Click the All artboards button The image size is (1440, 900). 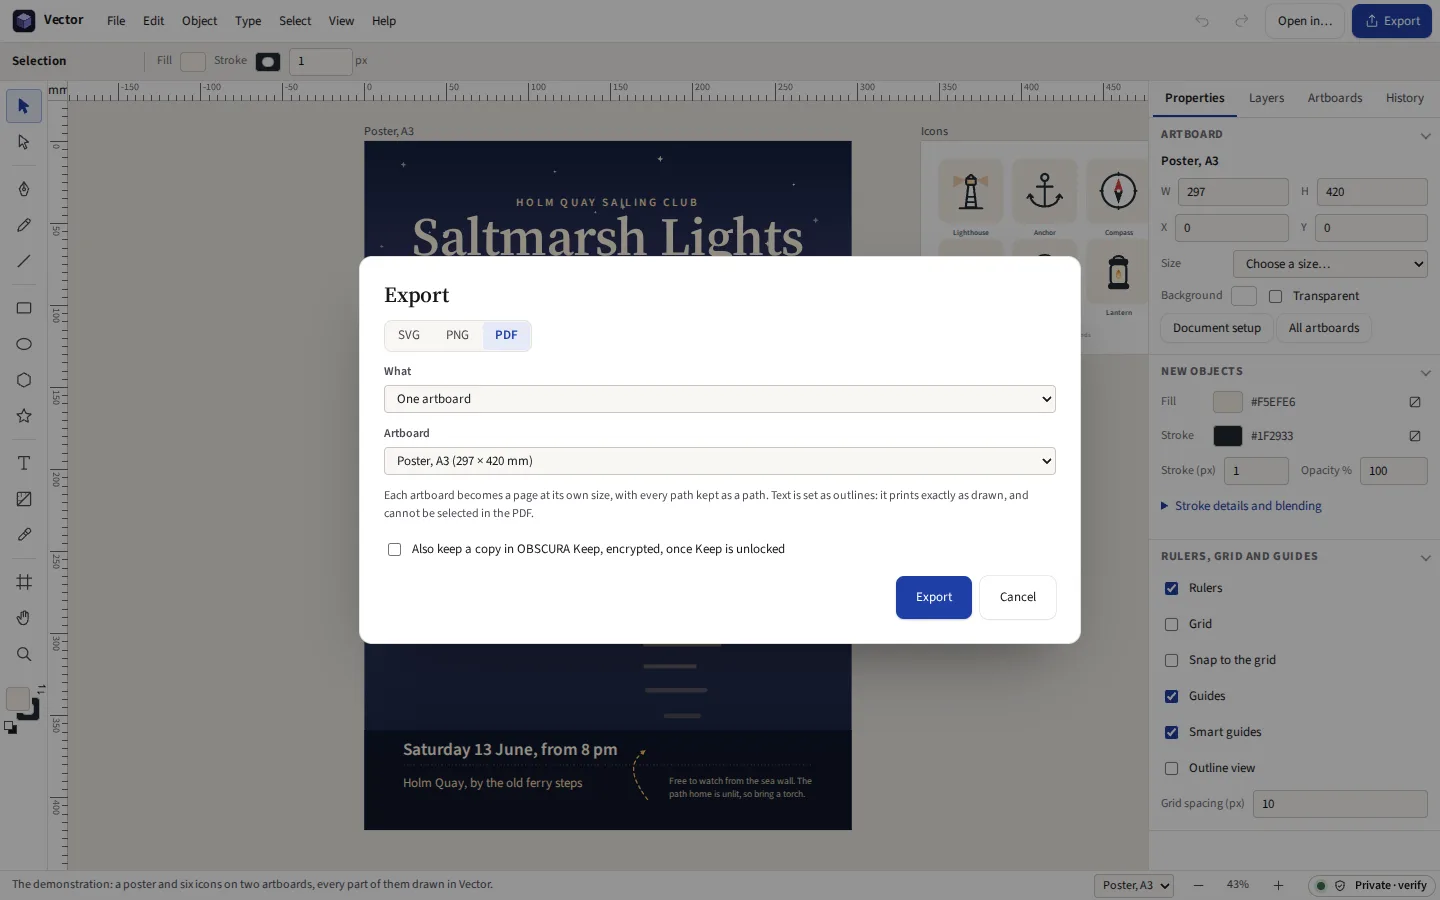tap(1324, 328)
